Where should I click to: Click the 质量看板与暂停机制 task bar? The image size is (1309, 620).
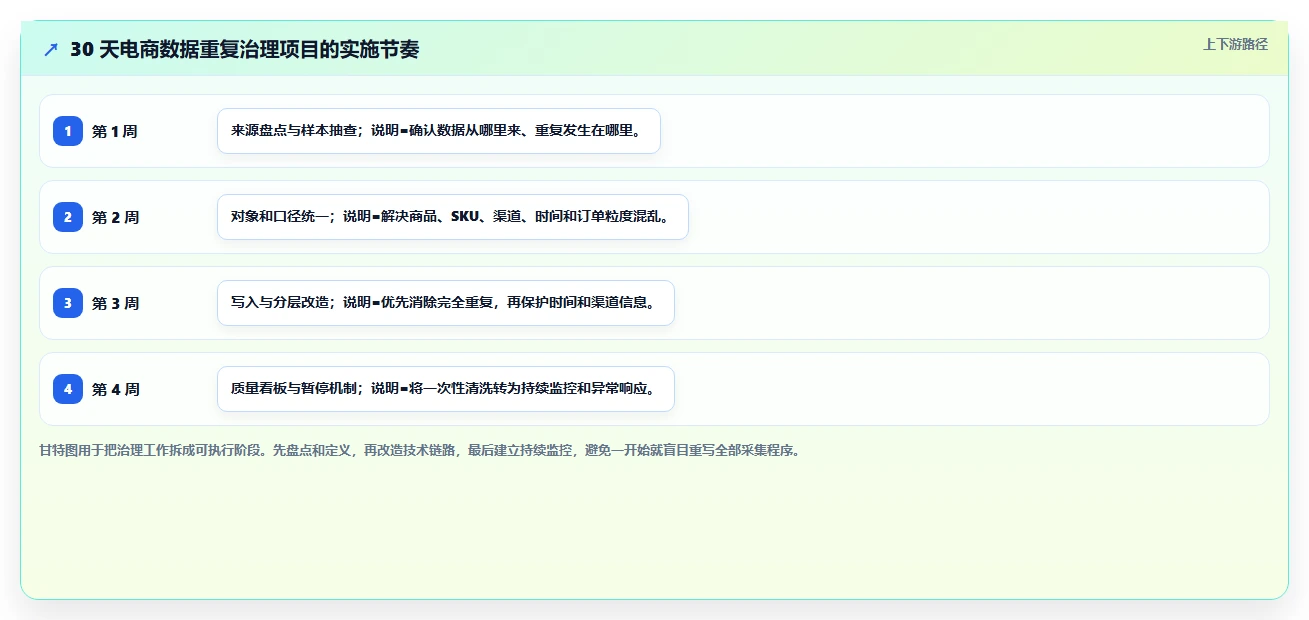click(x=446, y=389)
